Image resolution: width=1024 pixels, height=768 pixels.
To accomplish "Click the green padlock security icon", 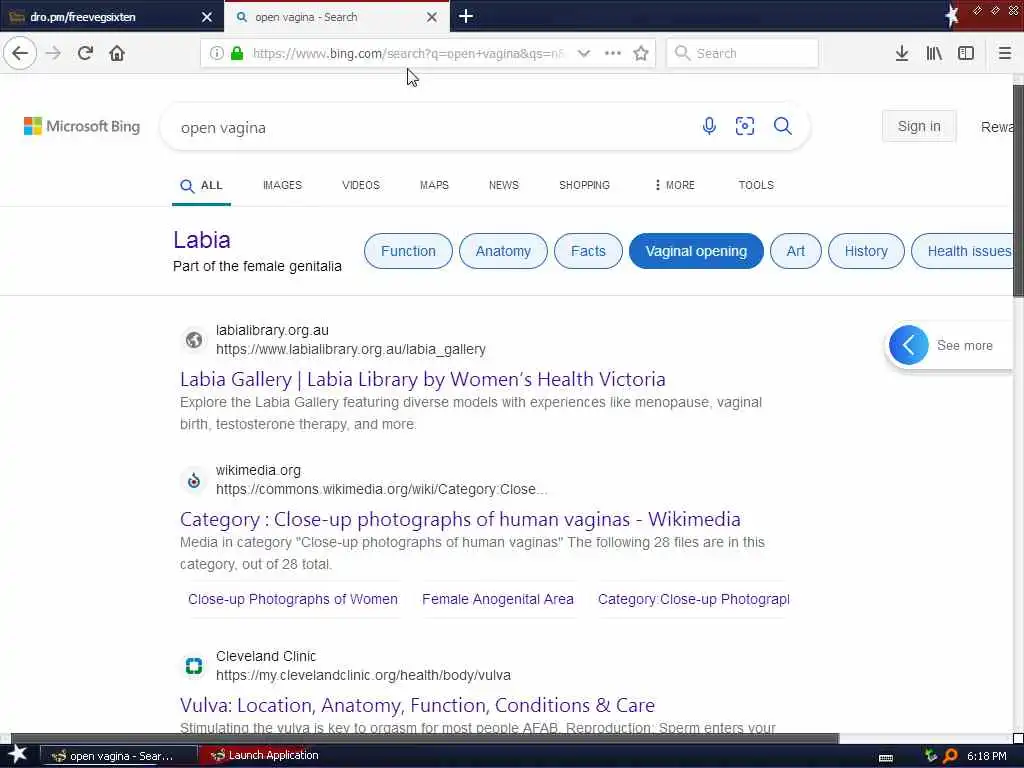I will tap(237, 53).
